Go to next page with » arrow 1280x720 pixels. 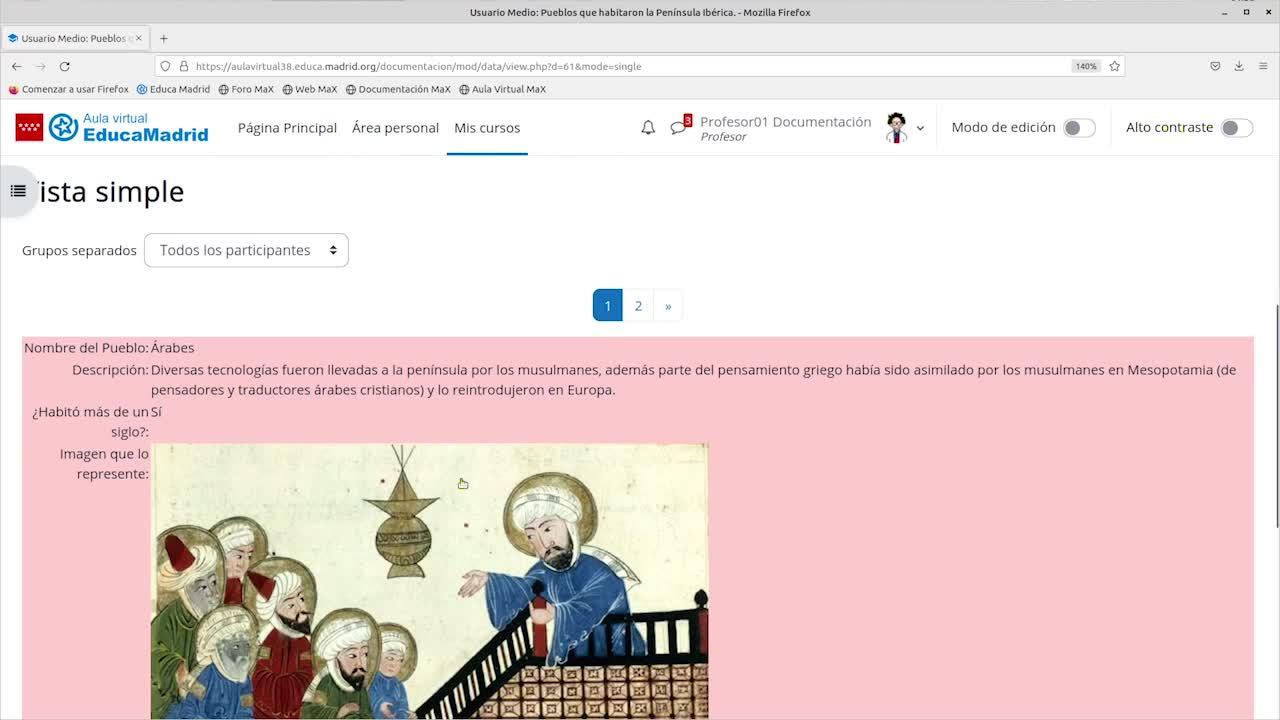tap(668, 306)
